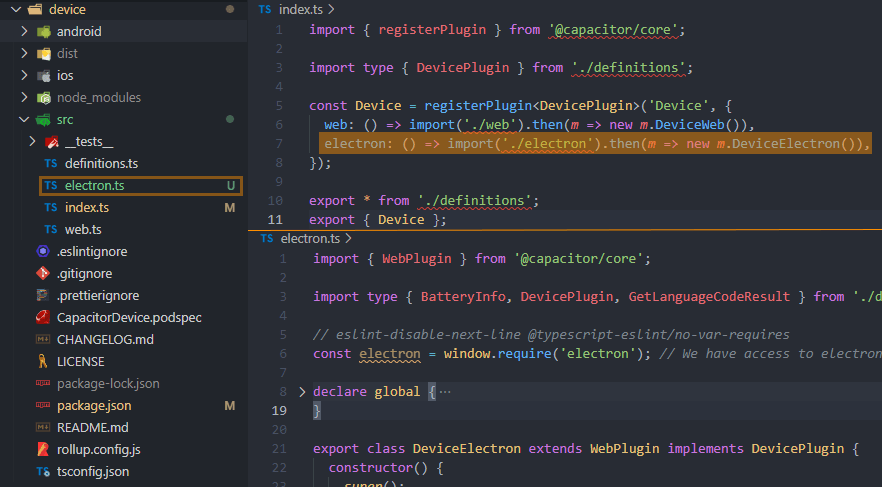Click the TS icon beside web.ts
The width and height of the screenshot is (882, 487).
pyautogui.click(x=51, y=229)
